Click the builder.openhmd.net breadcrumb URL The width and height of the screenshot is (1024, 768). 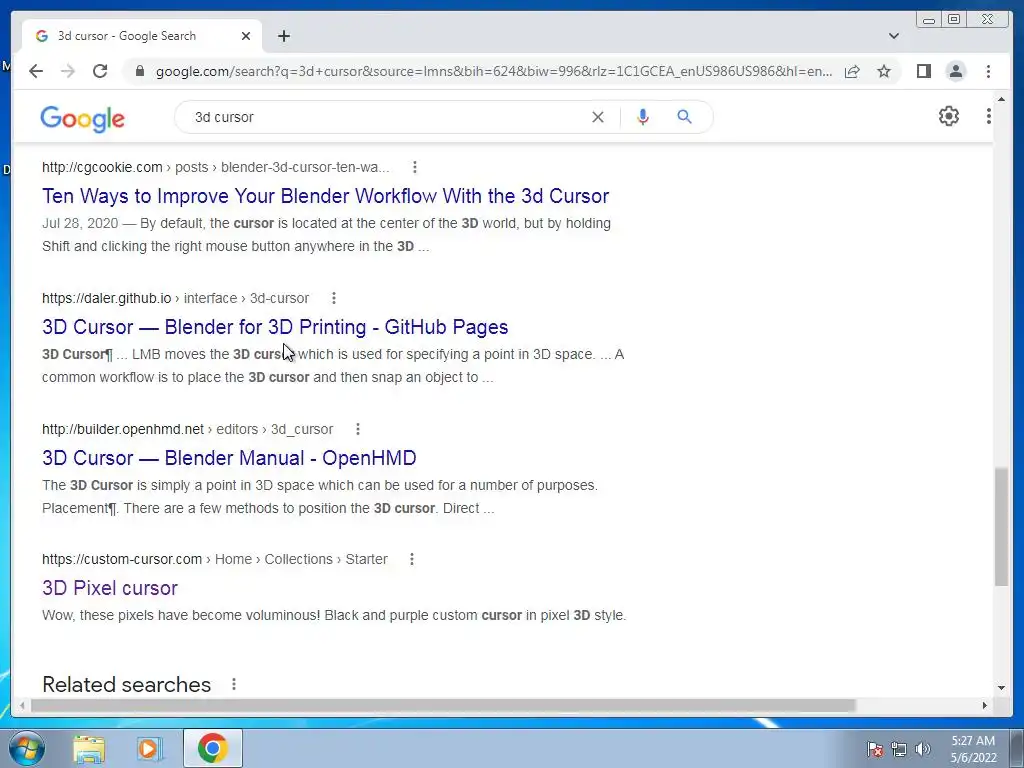187,429
